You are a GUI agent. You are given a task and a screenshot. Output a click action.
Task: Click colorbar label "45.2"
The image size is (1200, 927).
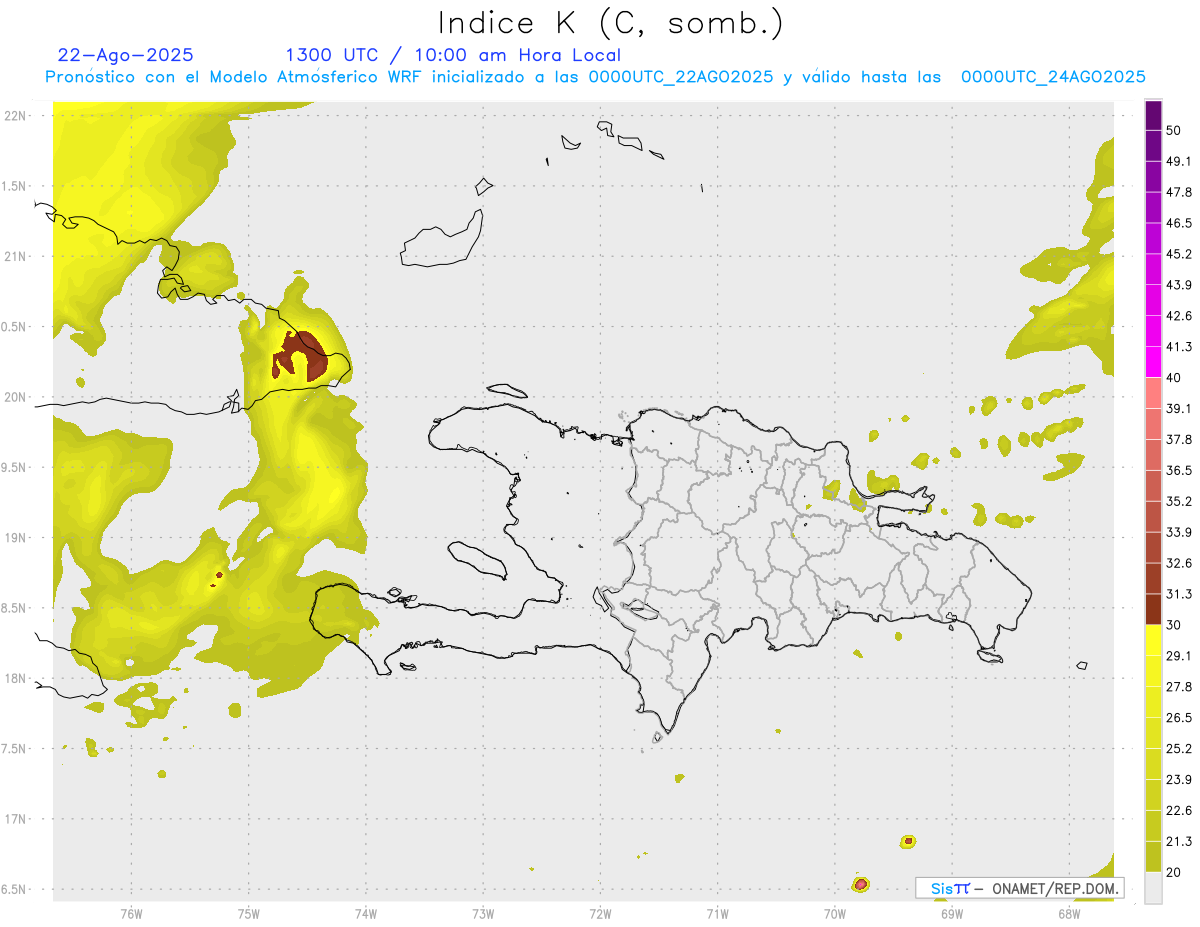pyautogui.click(x=1179, y=254)
